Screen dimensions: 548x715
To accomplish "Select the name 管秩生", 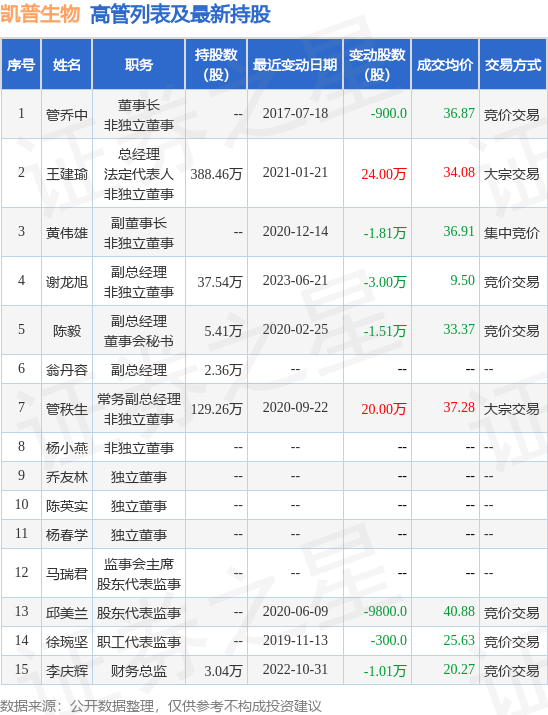I will click(x=67, y=409).
